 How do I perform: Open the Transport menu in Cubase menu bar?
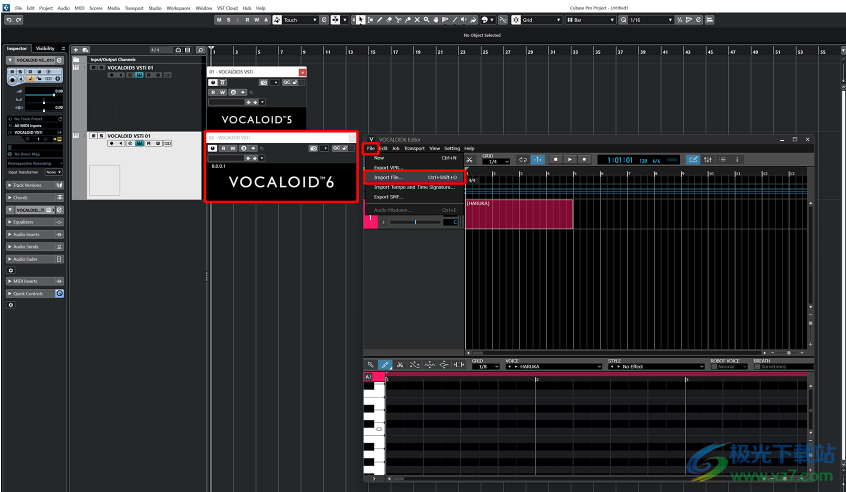pyautogui.click(x=134, y=7)
